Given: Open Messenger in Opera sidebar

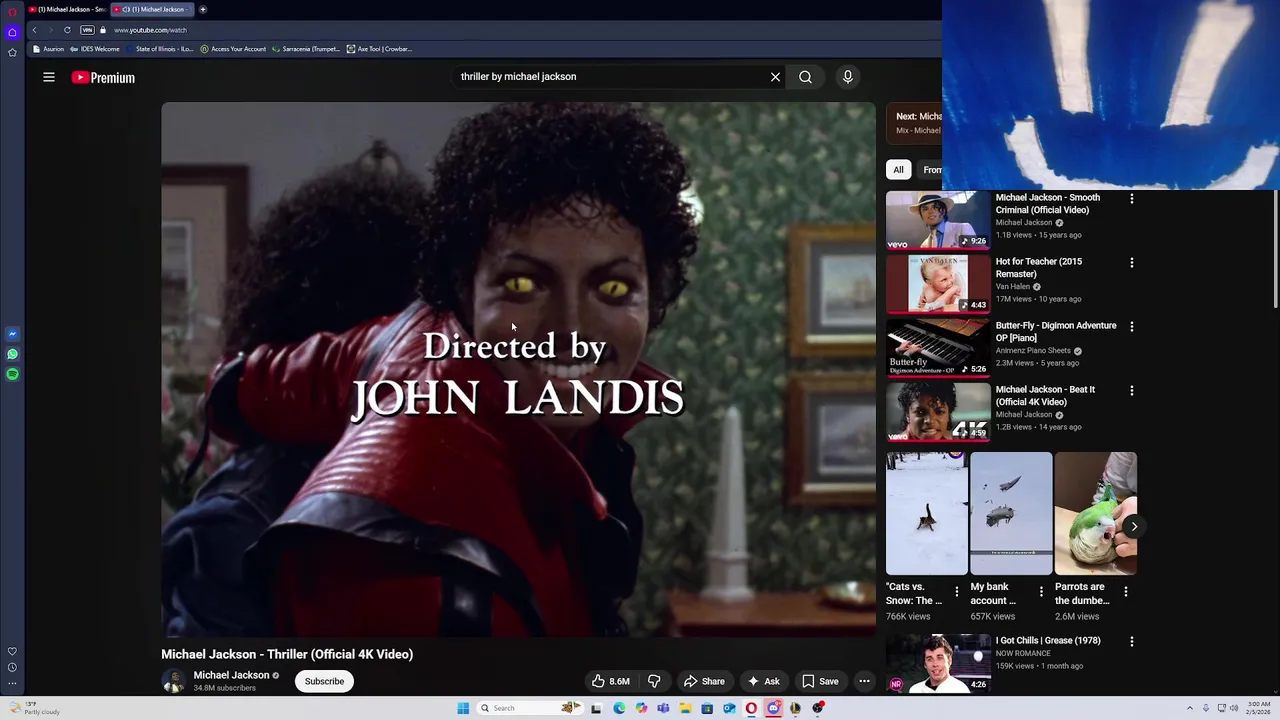Looking at the screenshot, I should pos(12,334).
